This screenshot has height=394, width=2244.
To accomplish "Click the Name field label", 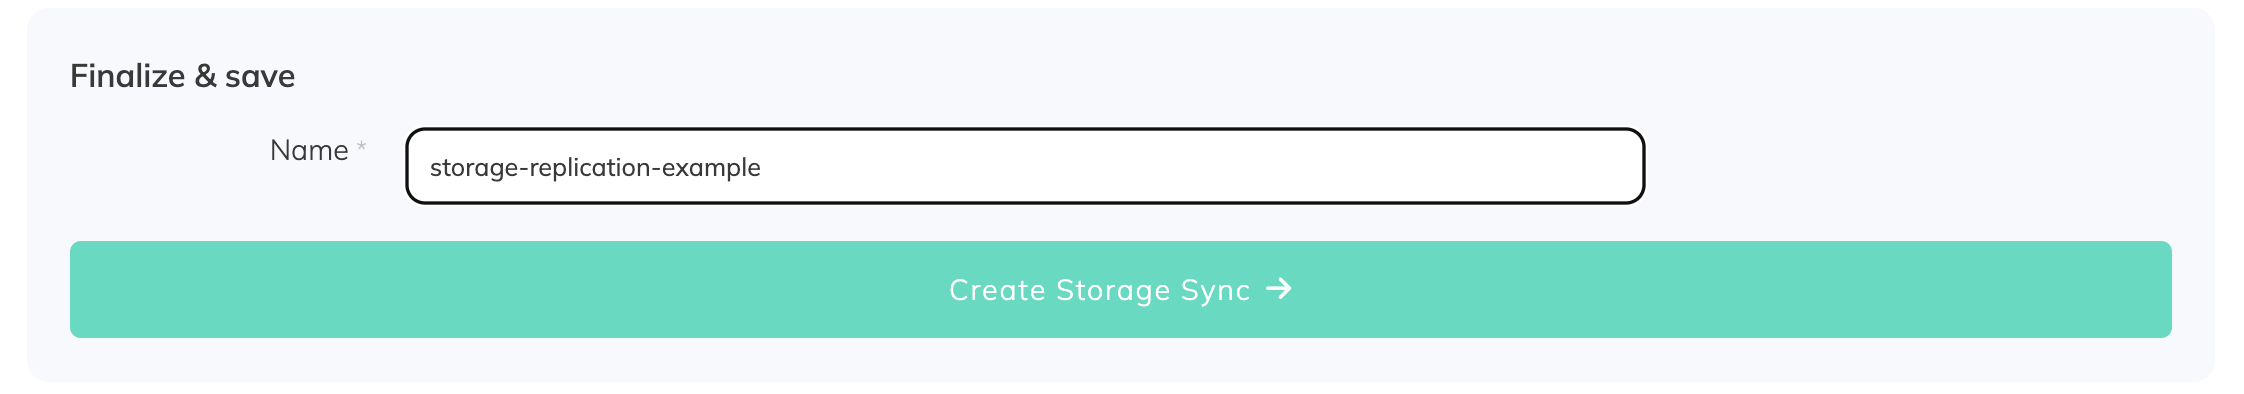I will pyautogui.click(x=309, y=150).
